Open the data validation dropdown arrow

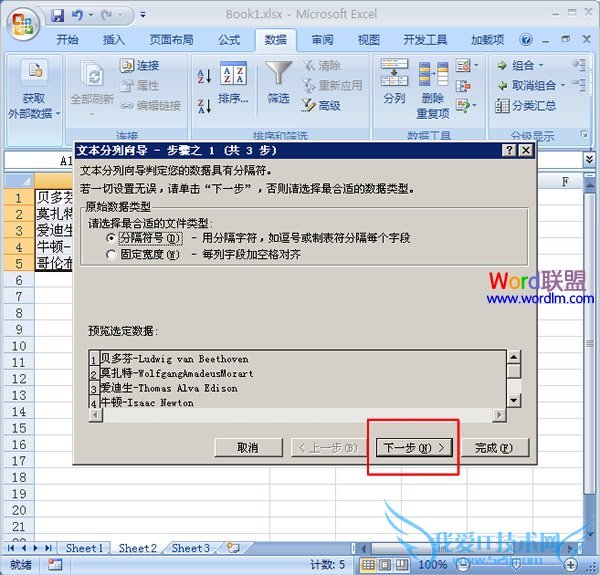[x=476, y=66]
